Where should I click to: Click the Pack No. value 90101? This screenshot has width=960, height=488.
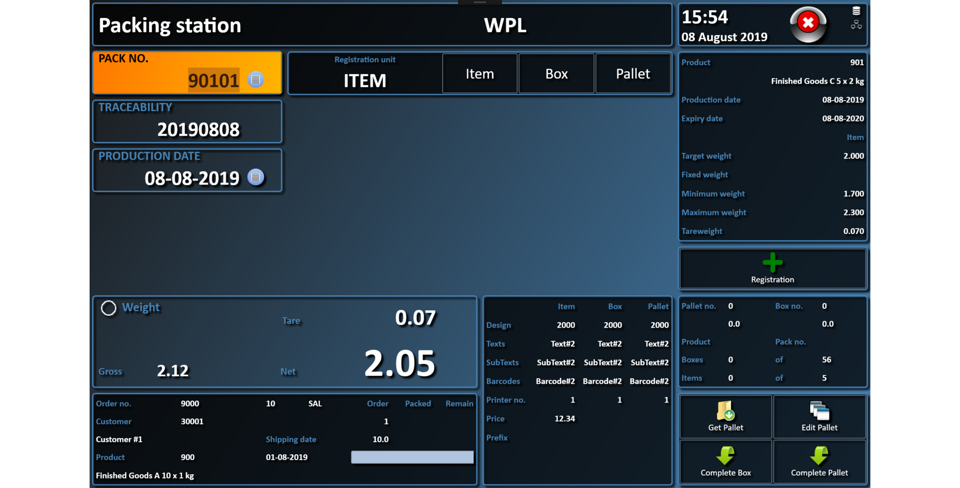click(213, 80)
